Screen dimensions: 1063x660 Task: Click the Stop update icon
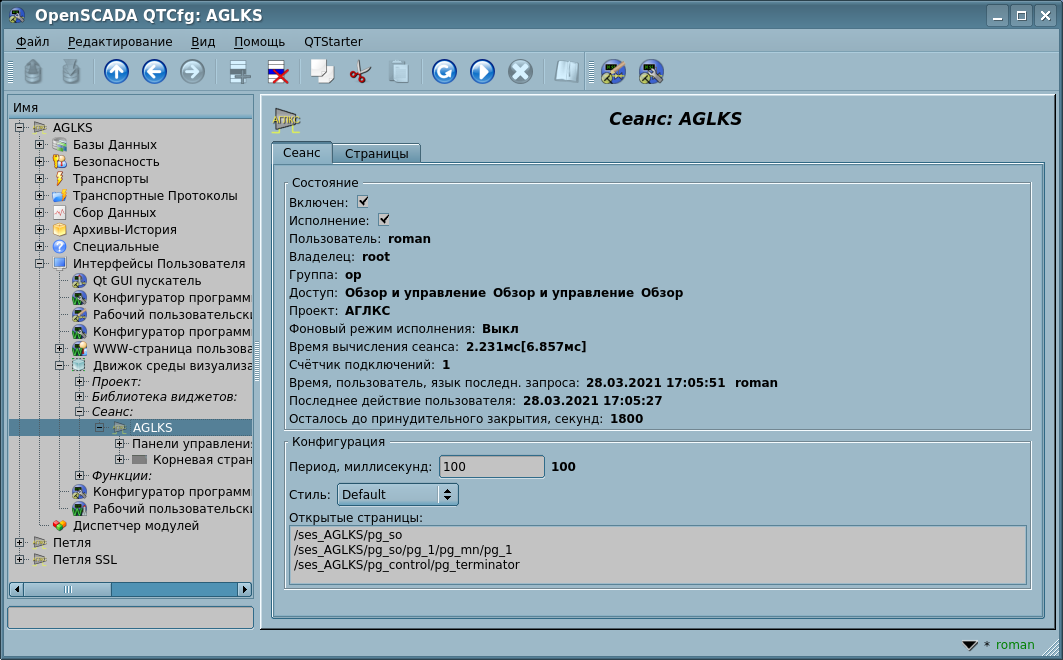(x=520, y=72)
